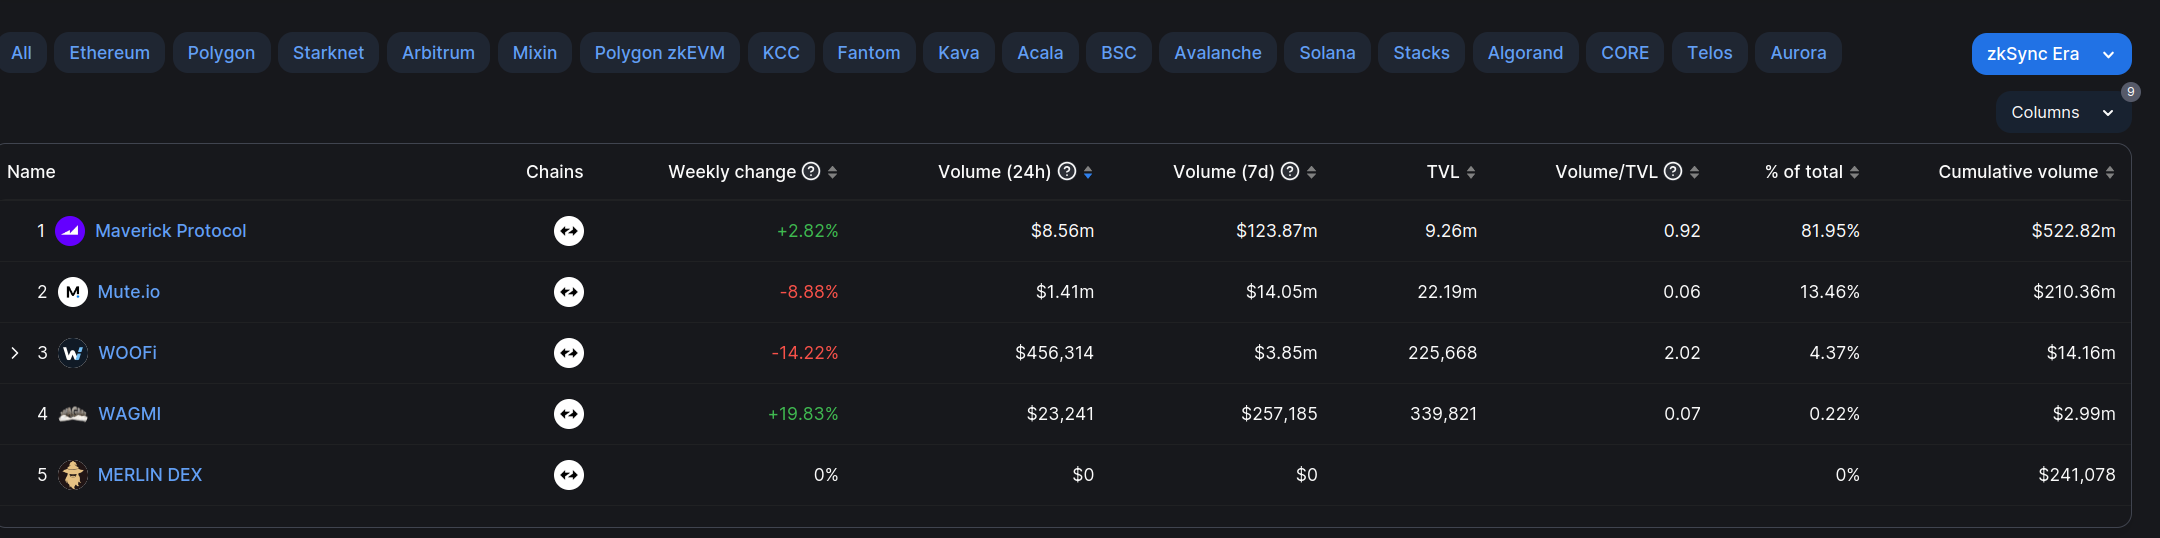Click the +2.82% weekly change value
This screenshot has height=538, width=2160.
coord(808,231)
